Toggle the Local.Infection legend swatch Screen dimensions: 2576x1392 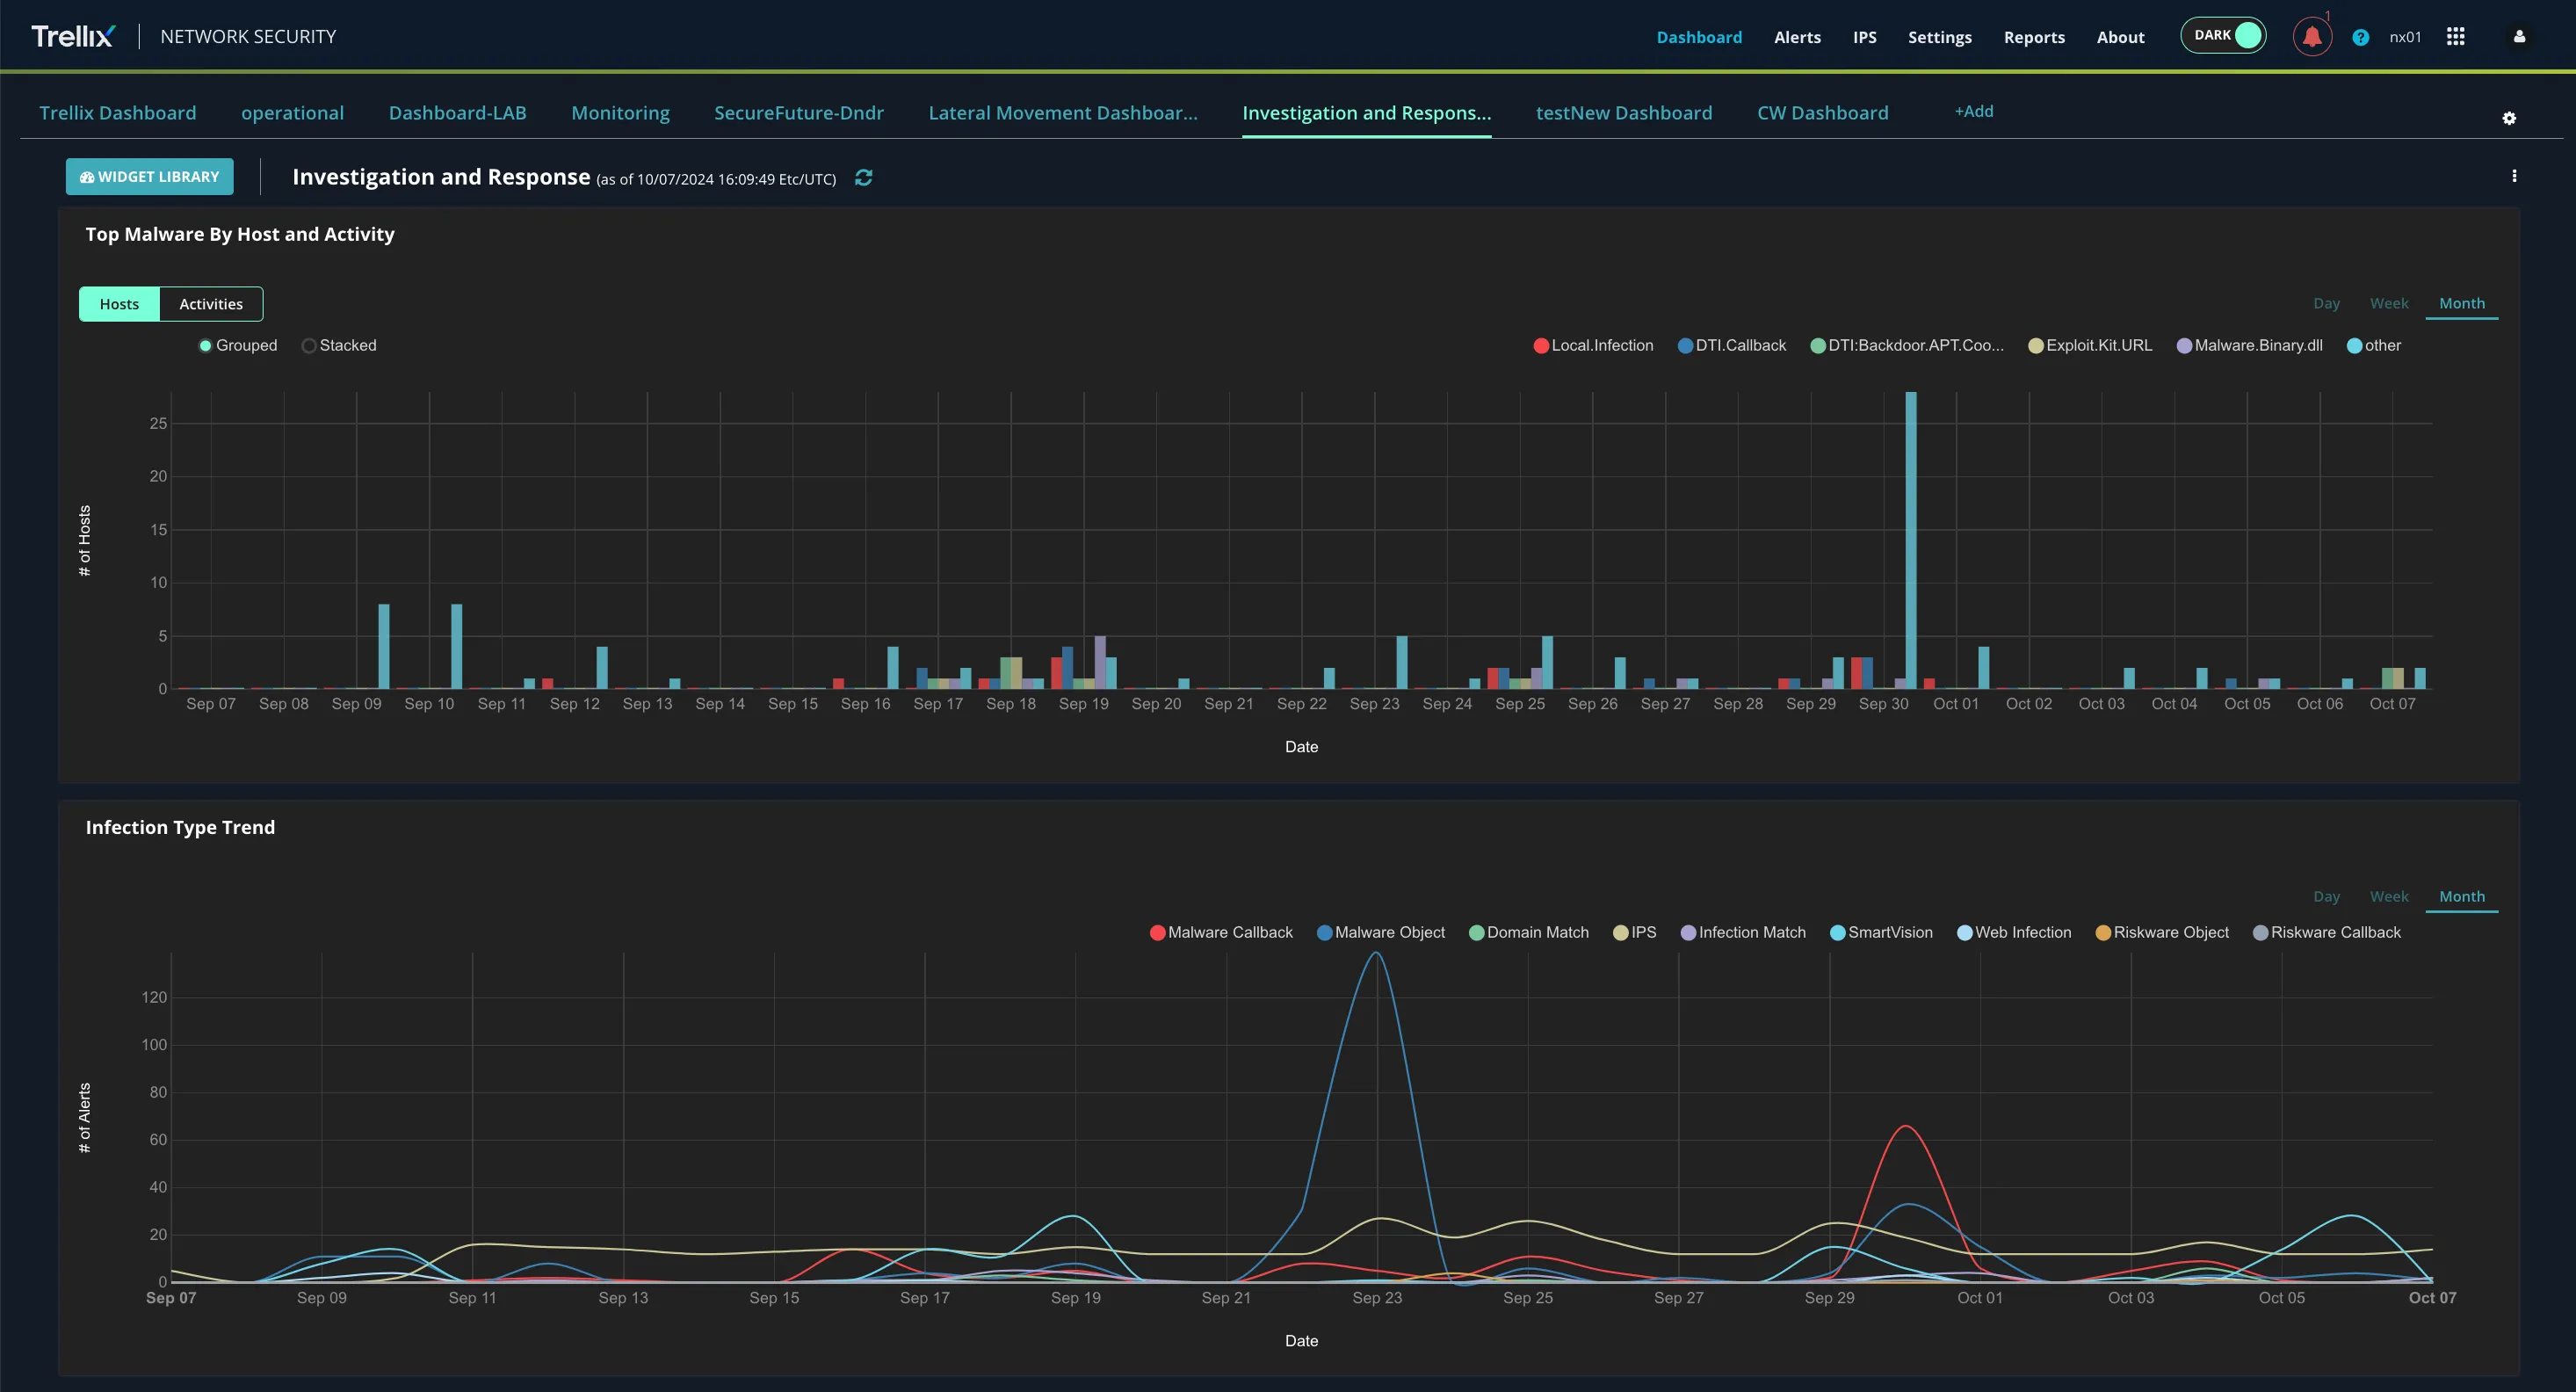tap(1540, 346)
